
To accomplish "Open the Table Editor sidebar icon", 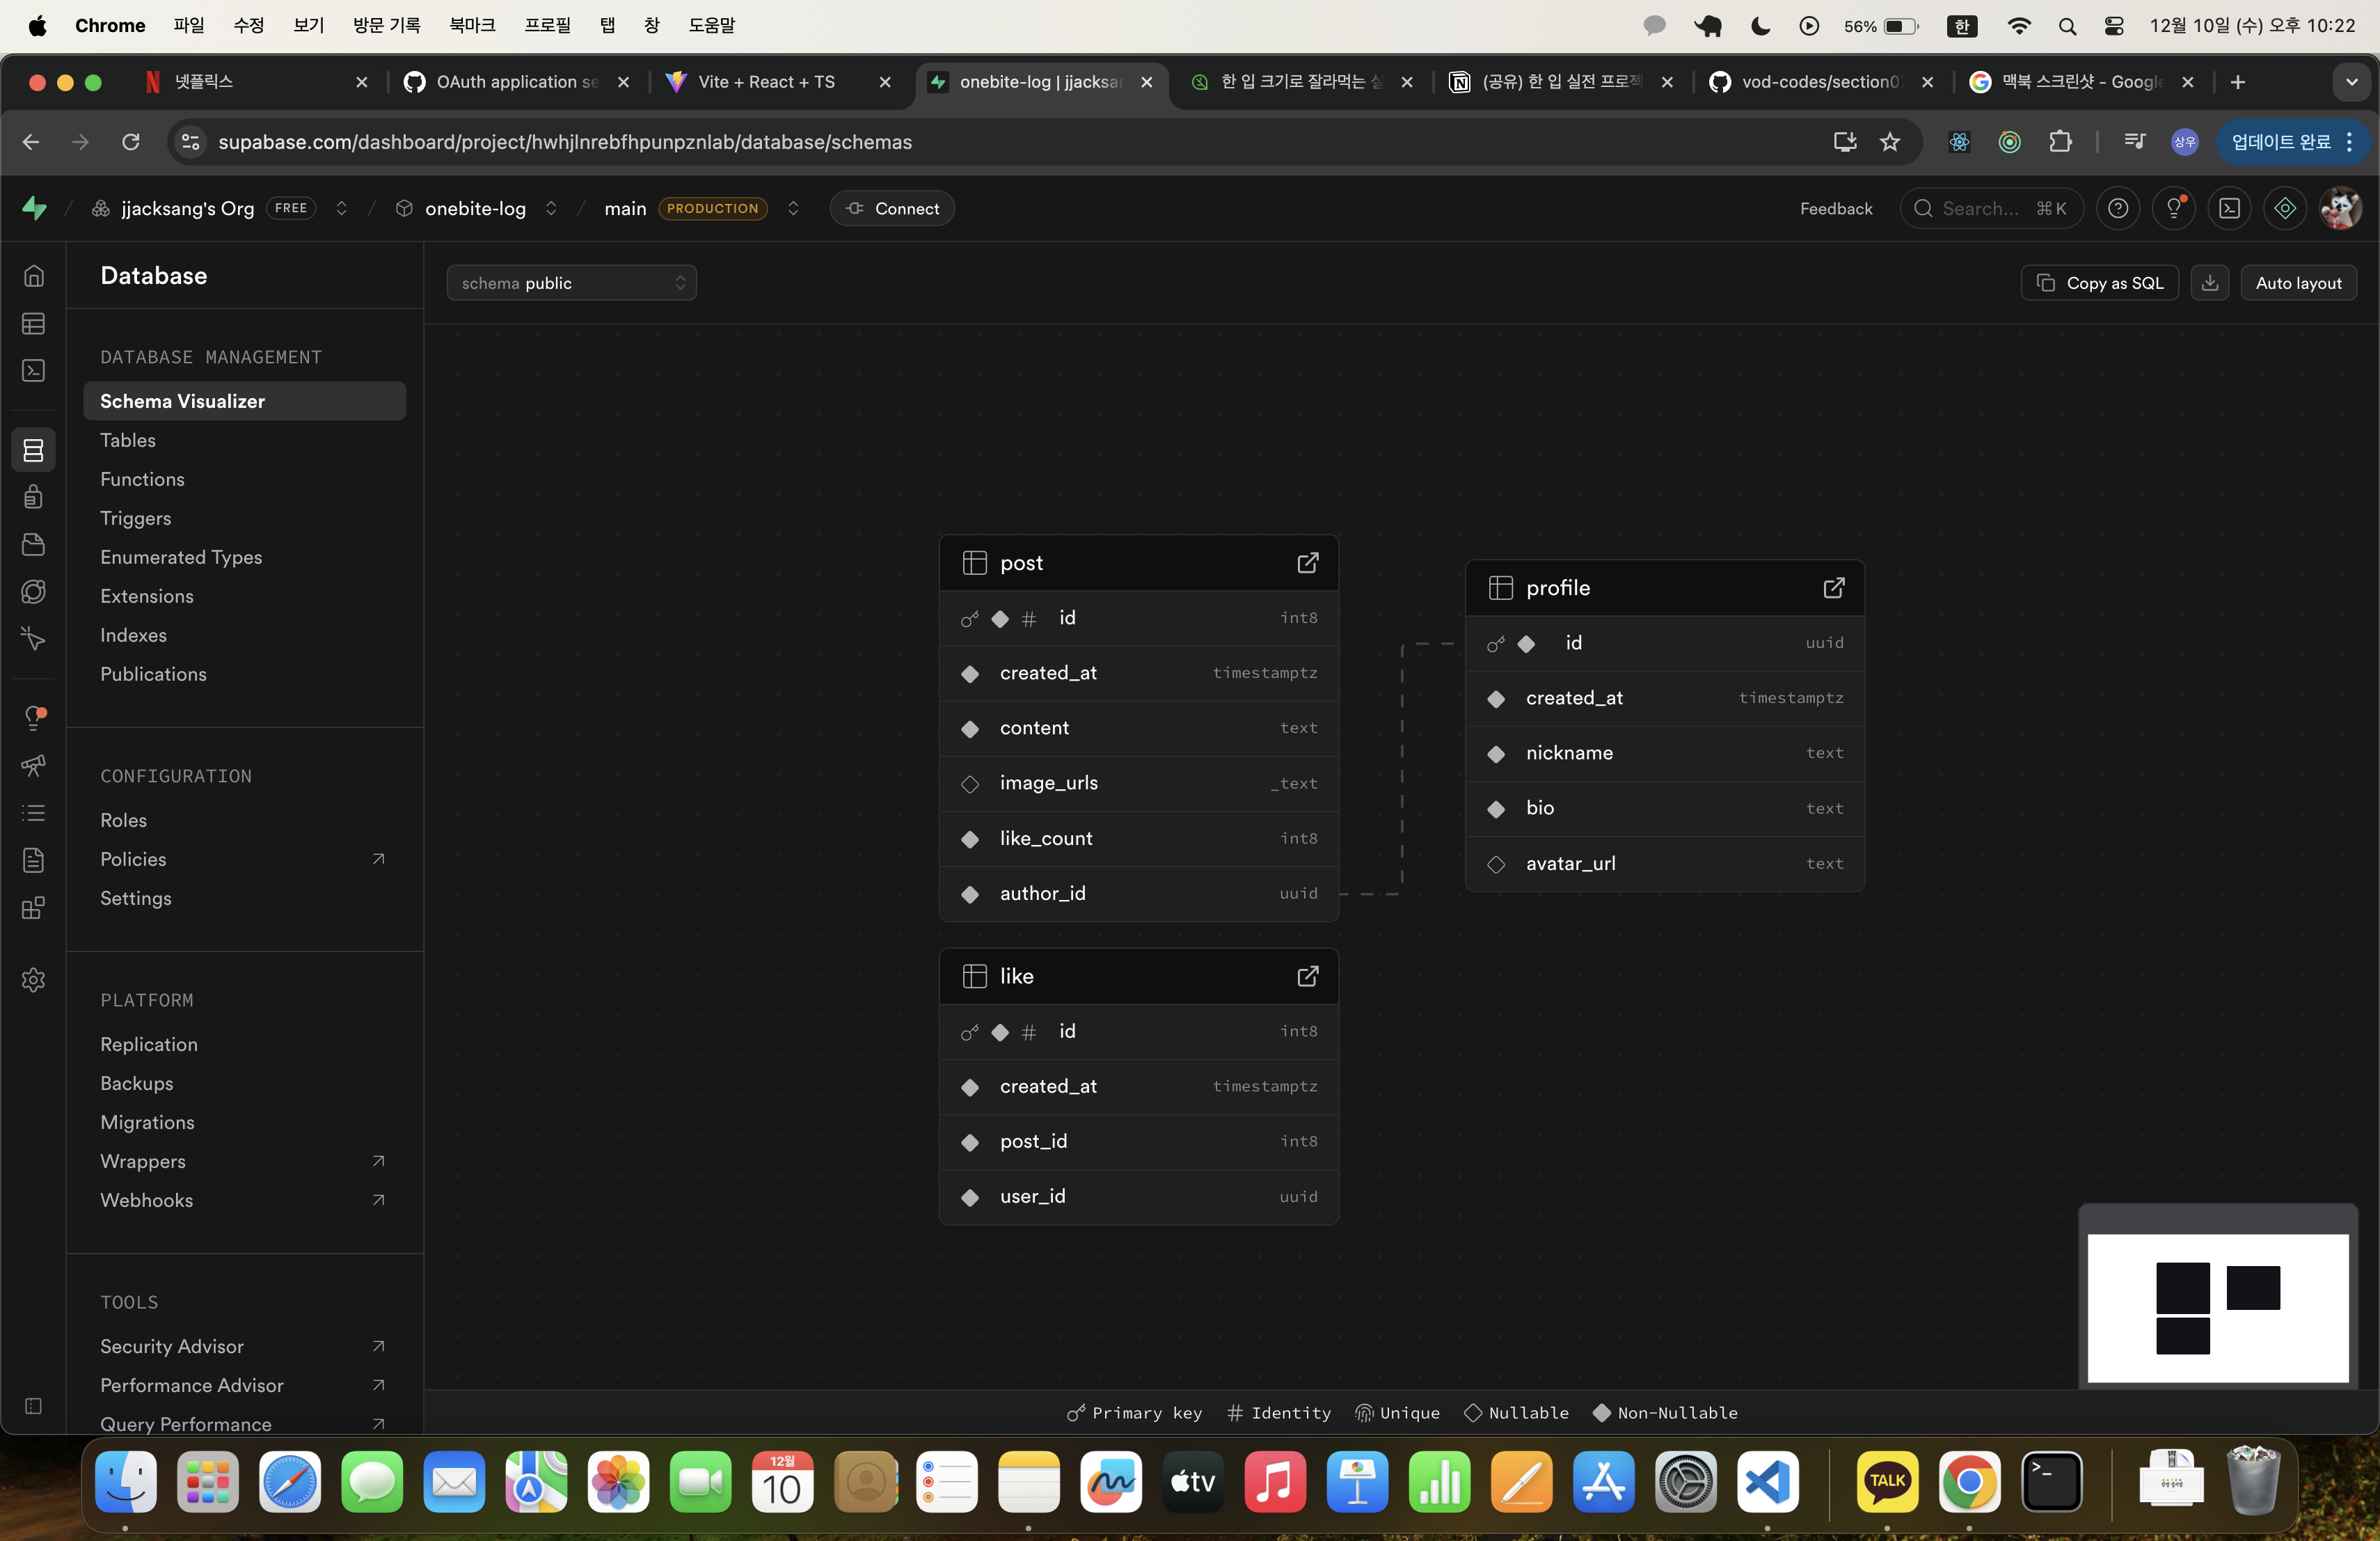I will point(33,324).
